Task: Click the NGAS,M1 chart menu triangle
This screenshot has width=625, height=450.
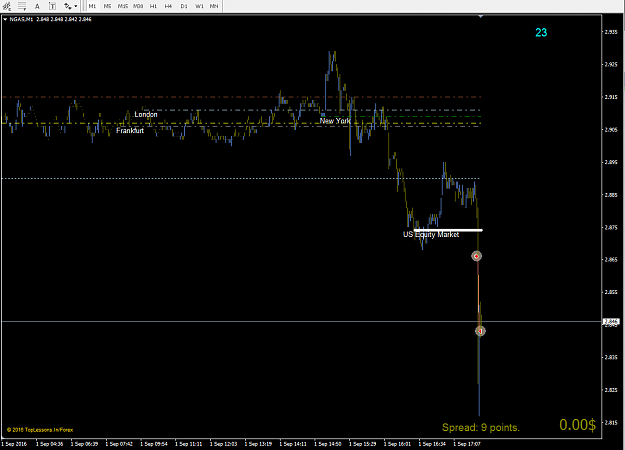Action: (5, 19)
